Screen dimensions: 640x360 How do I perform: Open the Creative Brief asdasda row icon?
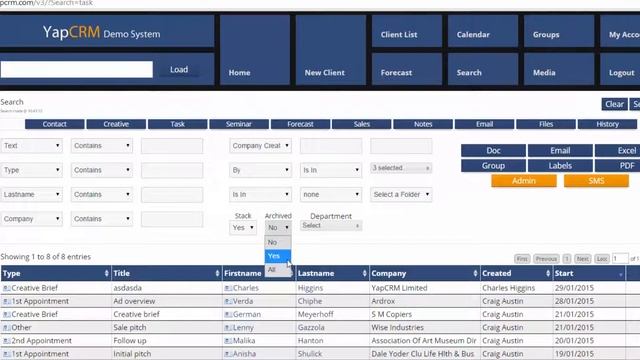pos(7,288)
